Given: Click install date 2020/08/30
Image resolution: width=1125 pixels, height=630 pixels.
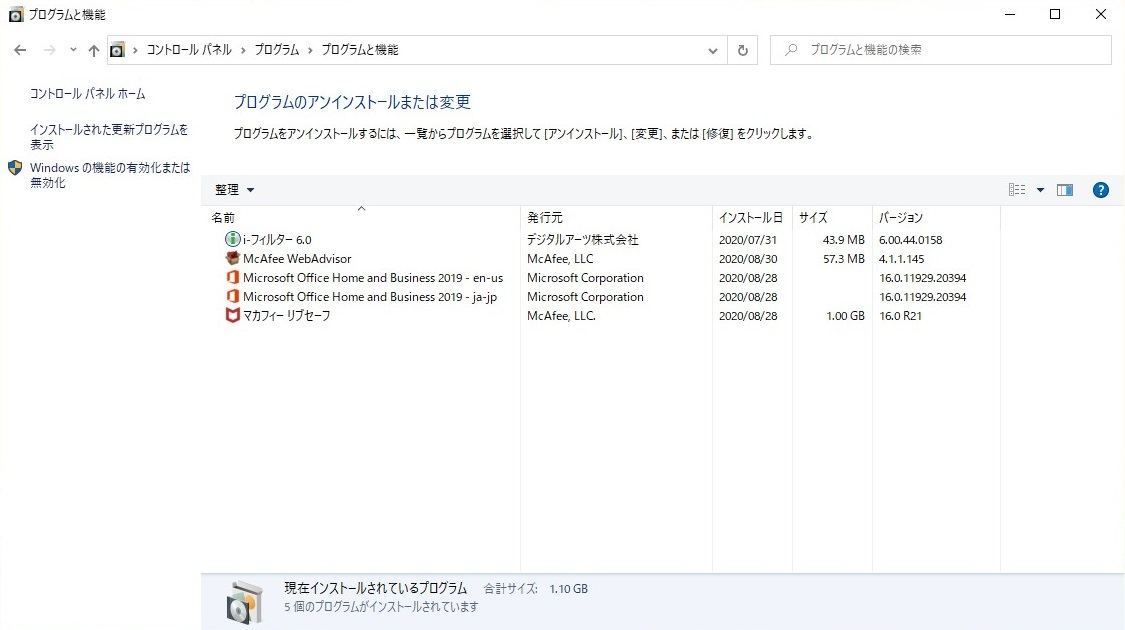Looking at the screenshot, I should tap(748, 259).
